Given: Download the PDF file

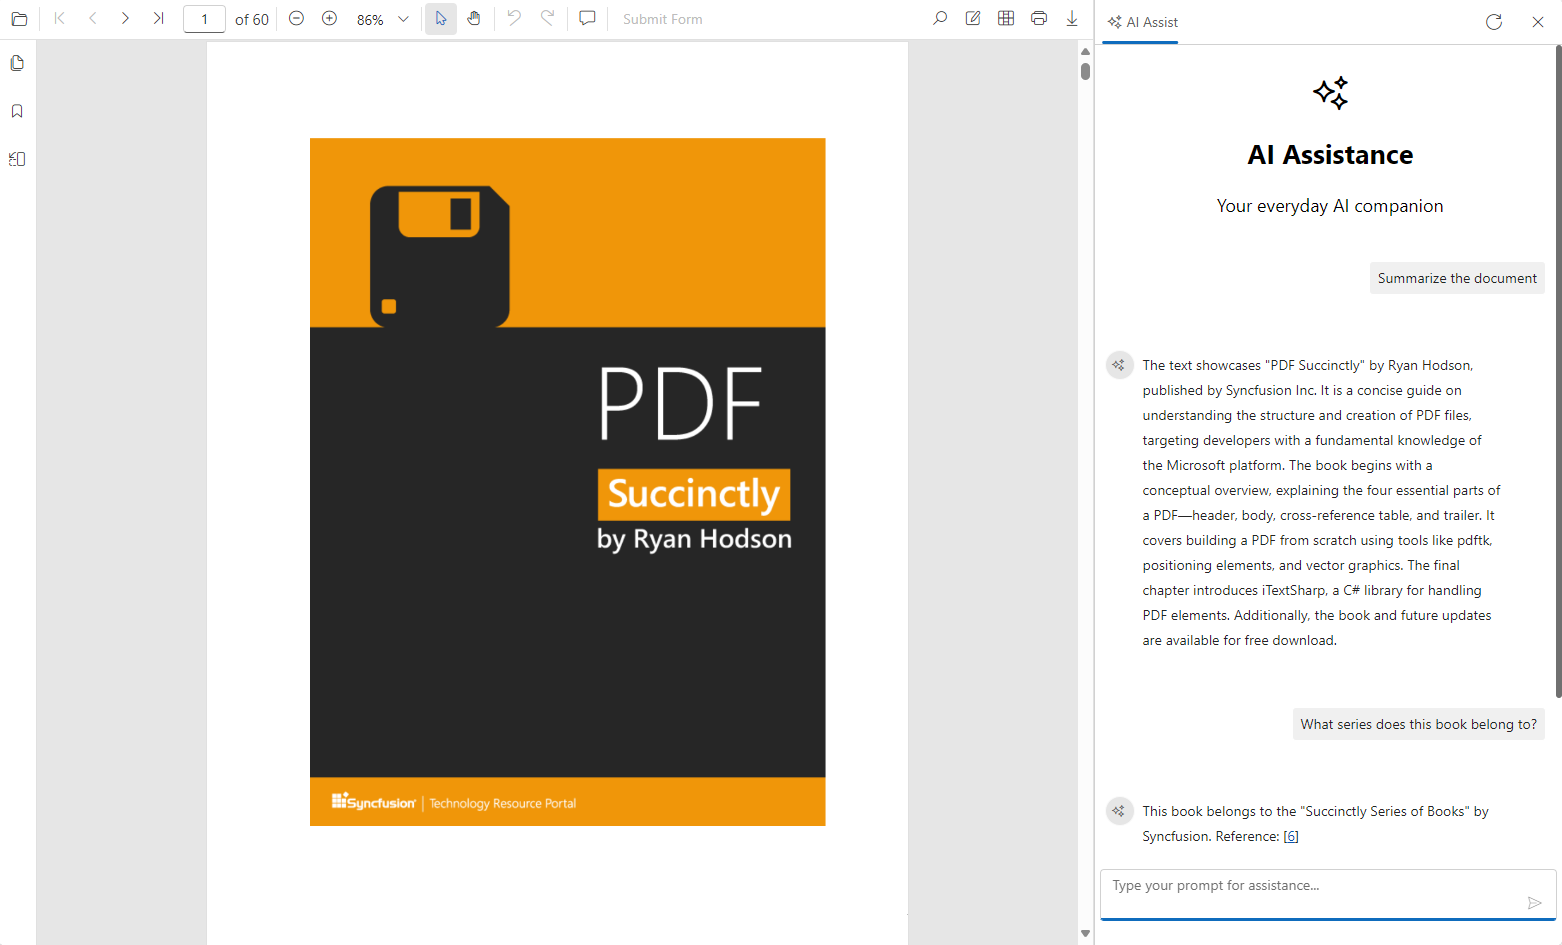Looking at the screenshot, I should [1072, 19].
